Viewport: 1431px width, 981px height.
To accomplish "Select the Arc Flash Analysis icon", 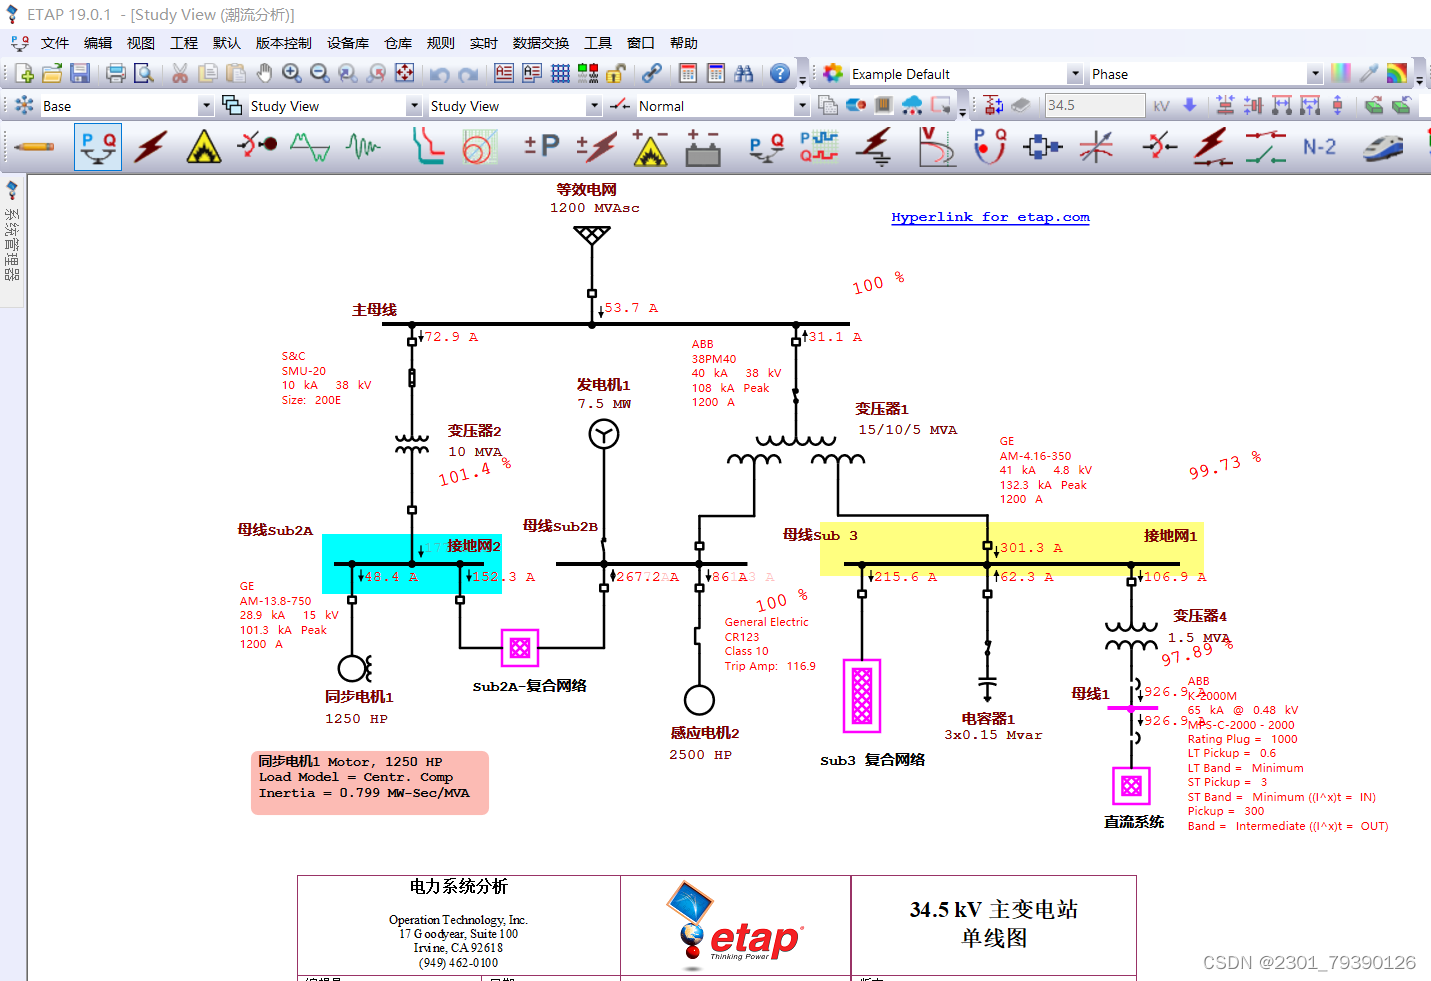I will 203,147.
